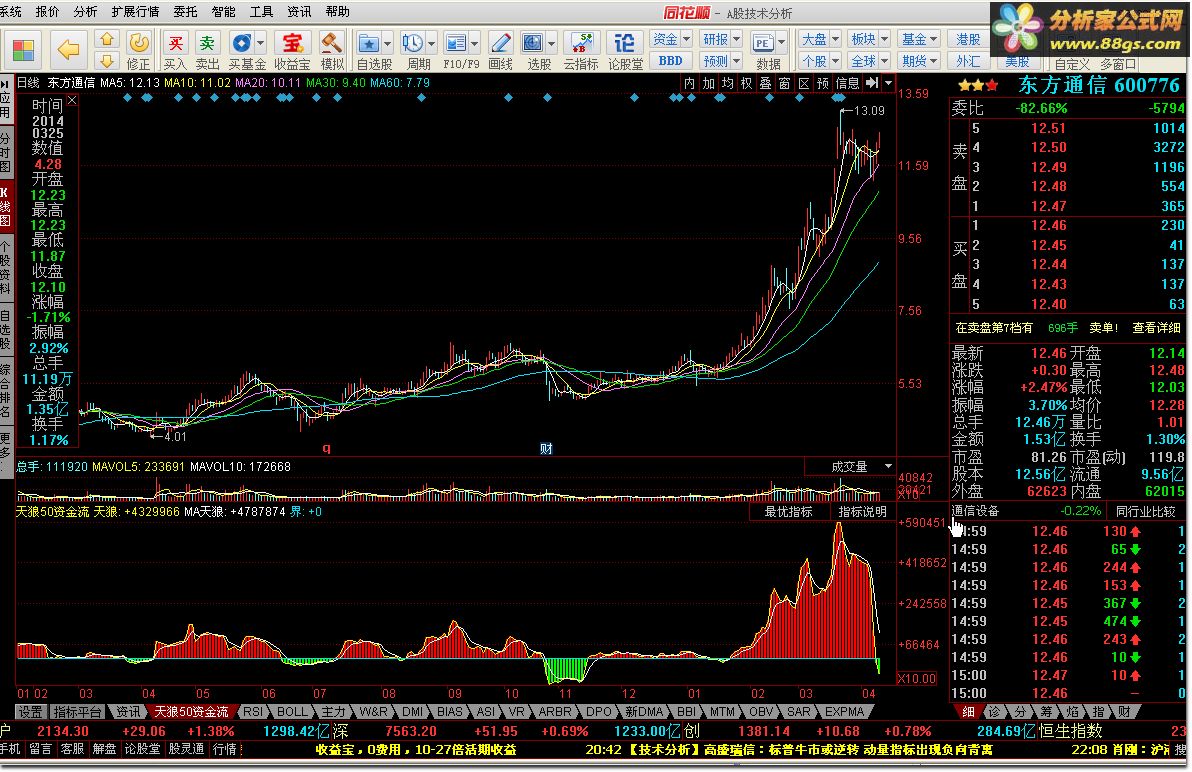Open the K线图 side tab
The height and width of the screenshot is (772, 1192).
click(5, 206)
